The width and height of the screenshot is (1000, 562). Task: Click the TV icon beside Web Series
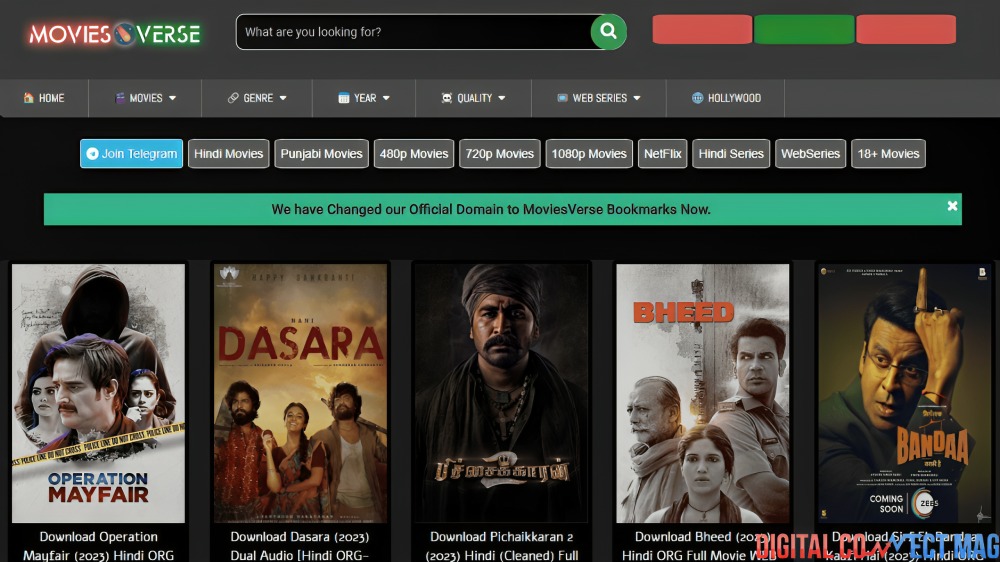562,98
